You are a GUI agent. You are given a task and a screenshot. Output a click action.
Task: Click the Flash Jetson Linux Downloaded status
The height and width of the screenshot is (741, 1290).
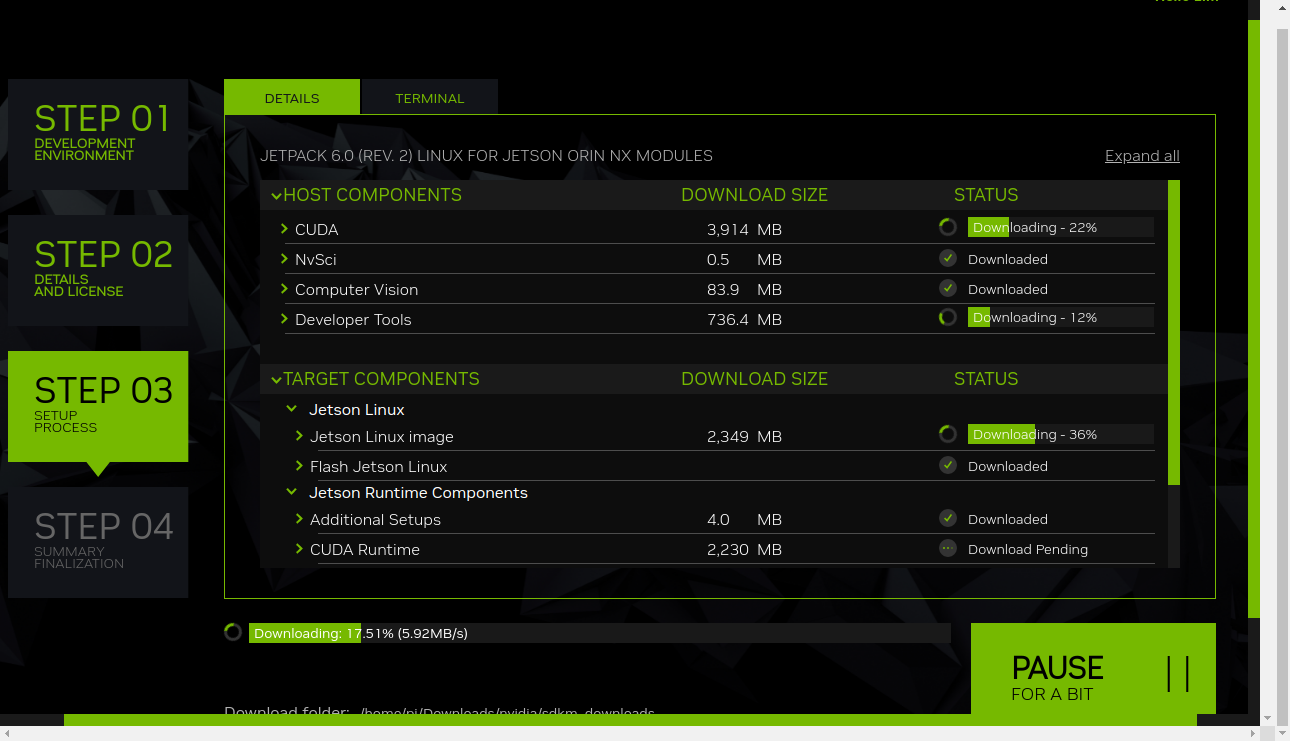pyautogui.click(x=1008, y=466)
